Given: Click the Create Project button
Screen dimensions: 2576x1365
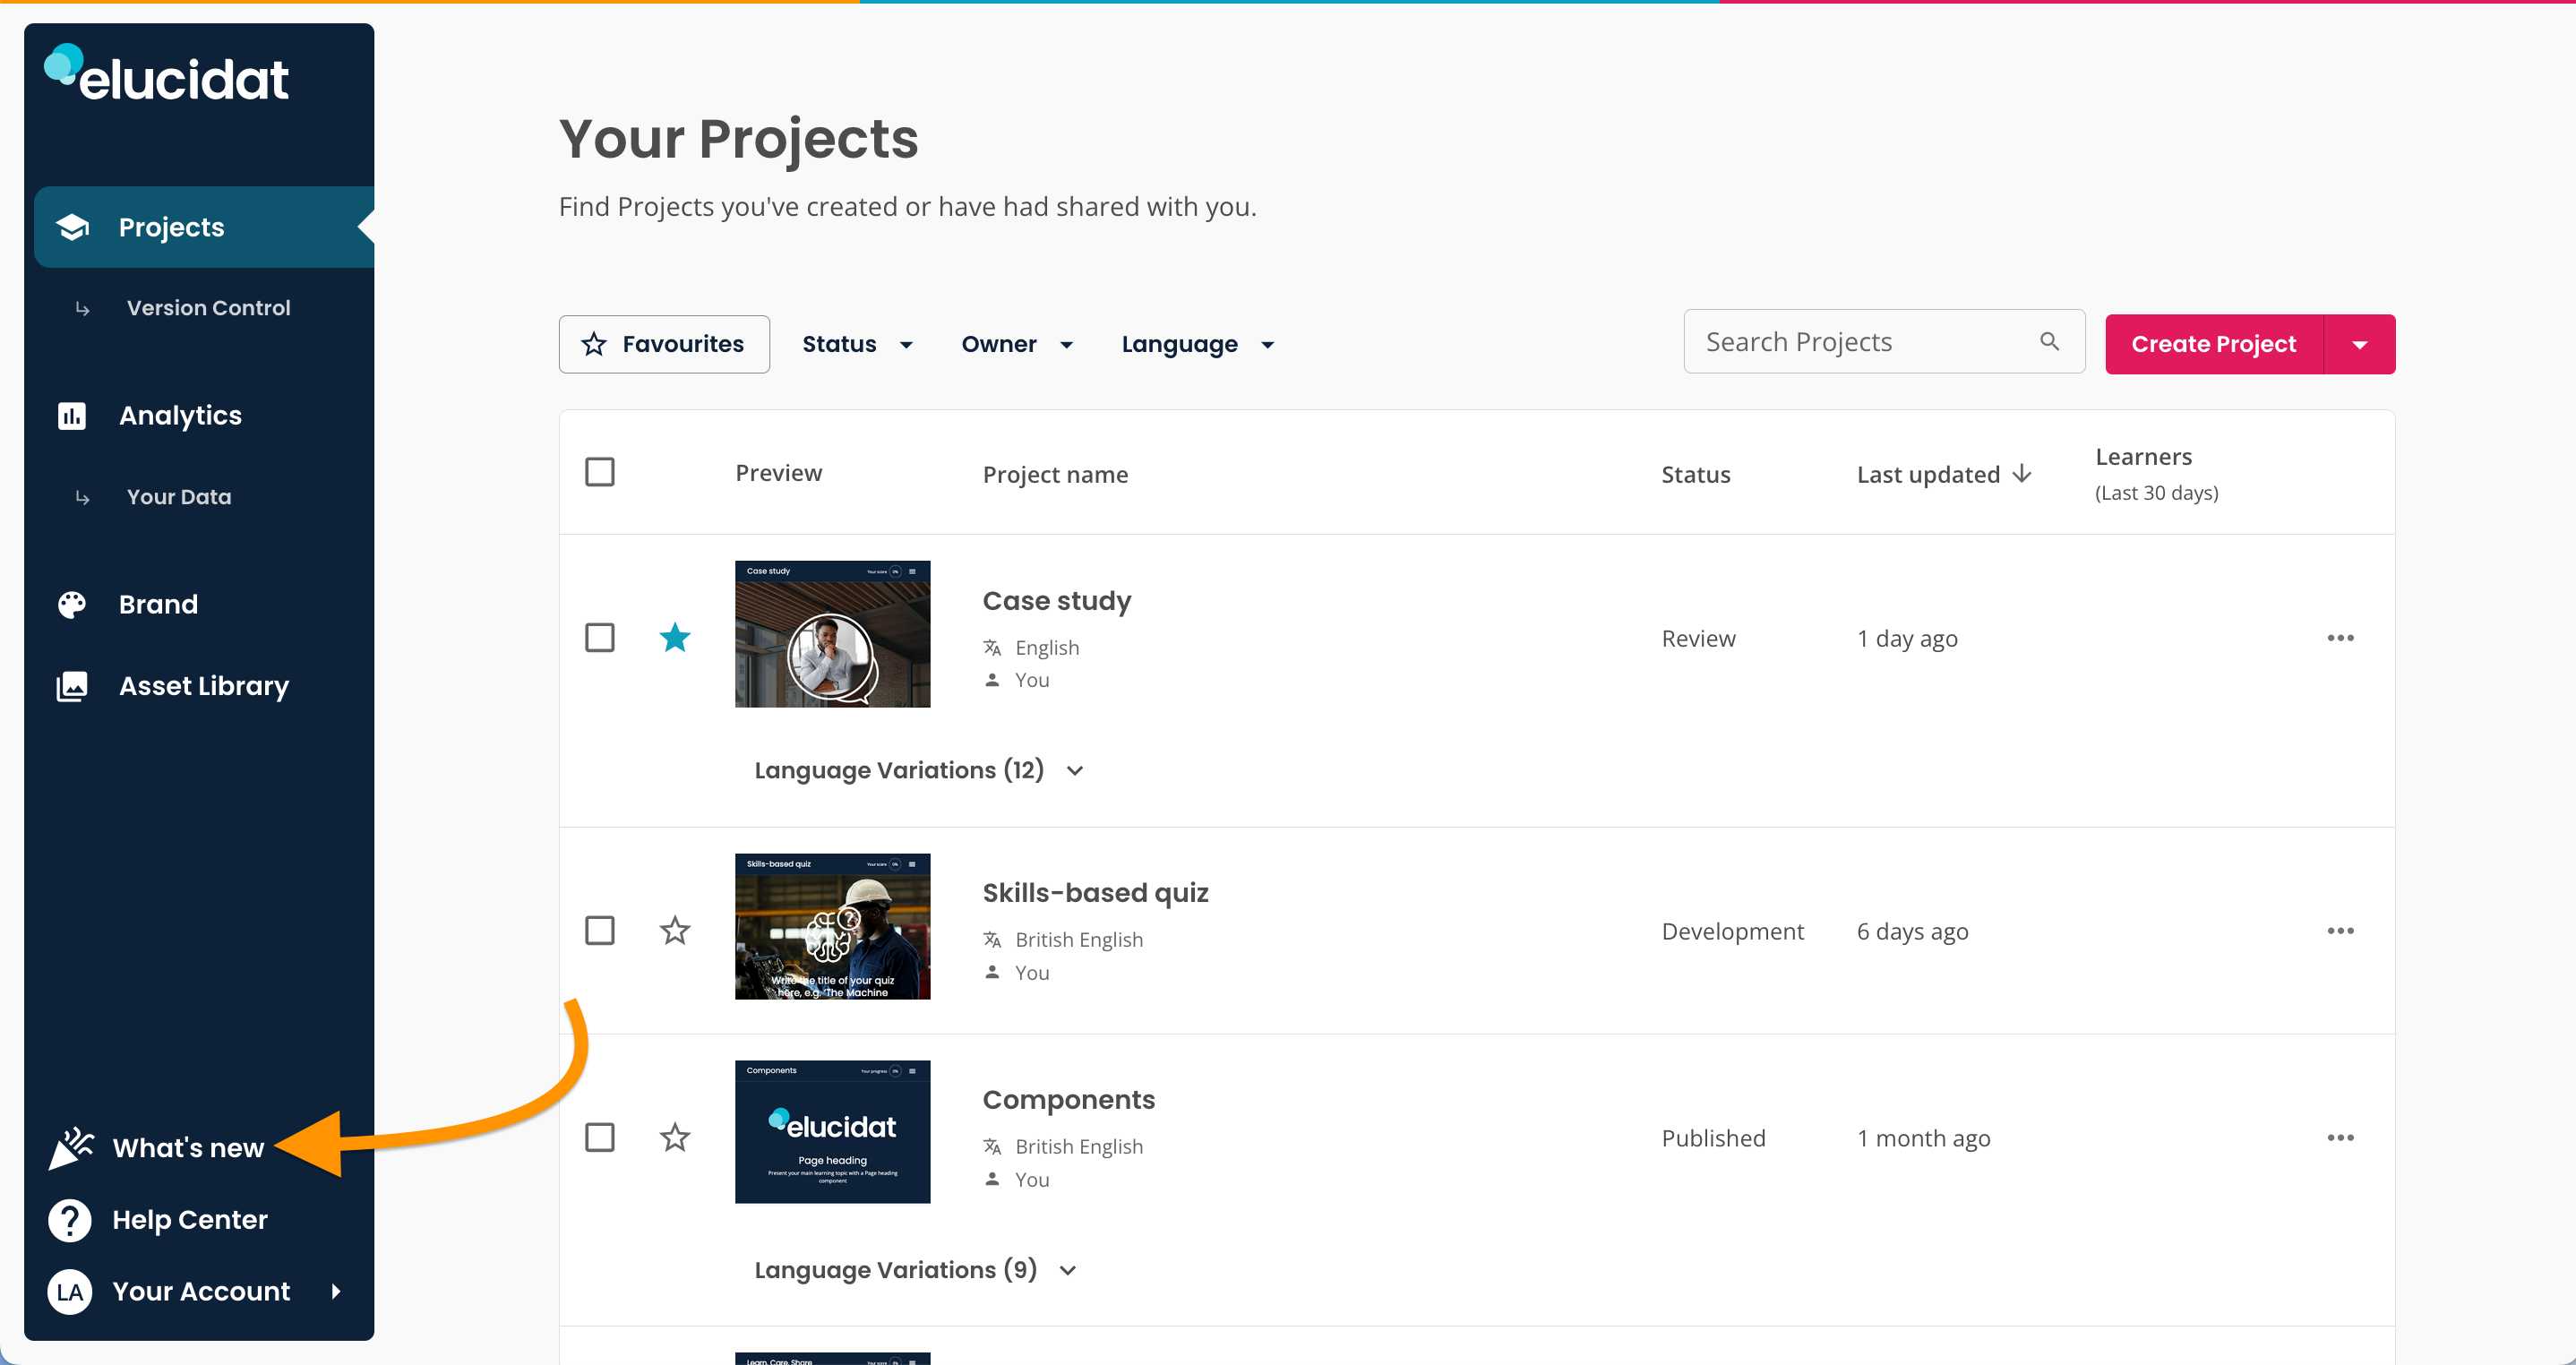Looking at the screenshot, I should 2214,344.
